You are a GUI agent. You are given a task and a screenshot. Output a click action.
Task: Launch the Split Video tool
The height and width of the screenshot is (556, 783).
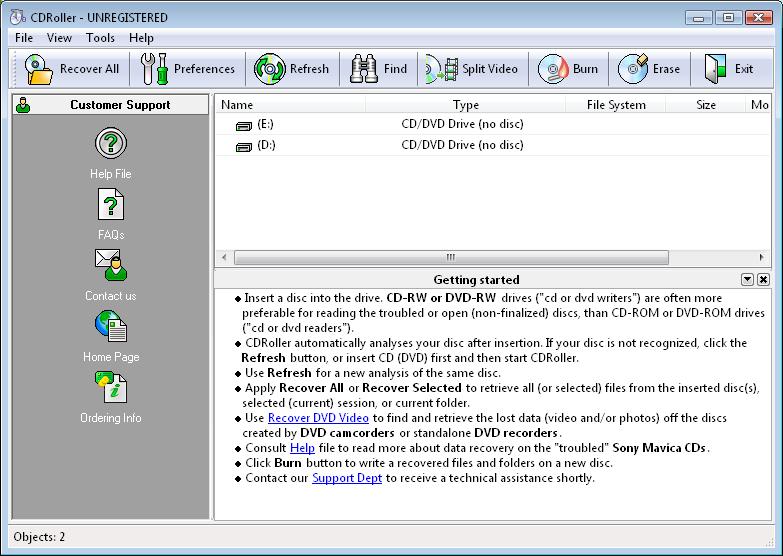coord(472,69)
